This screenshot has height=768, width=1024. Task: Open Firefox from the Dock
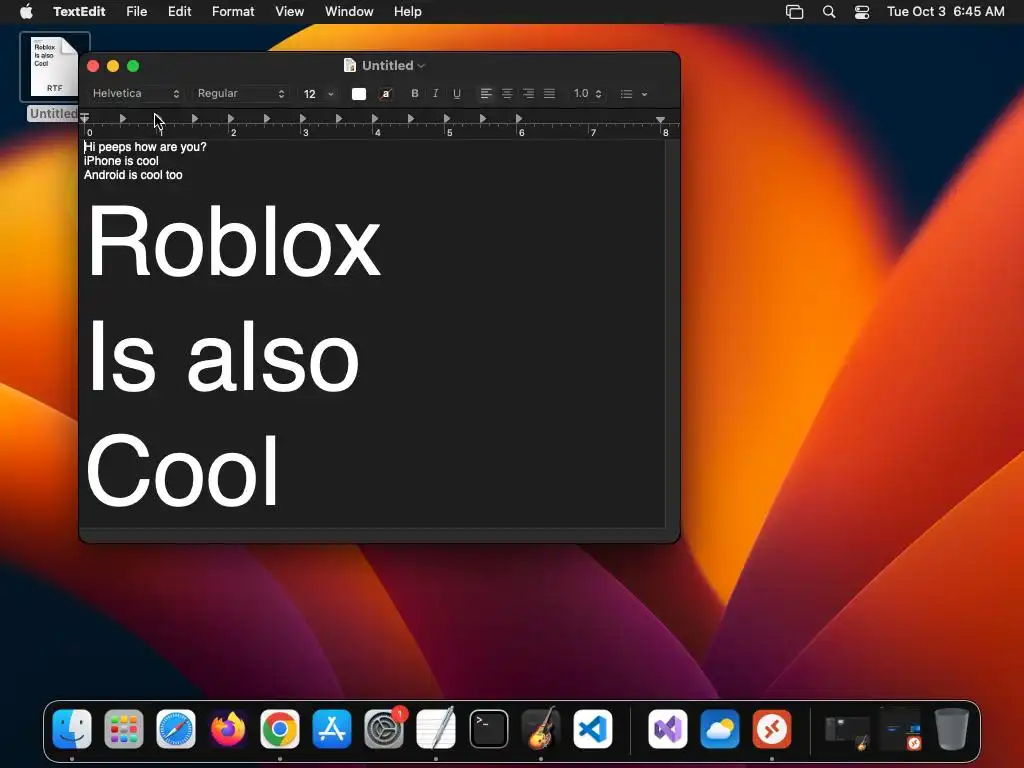click(228, 729)
